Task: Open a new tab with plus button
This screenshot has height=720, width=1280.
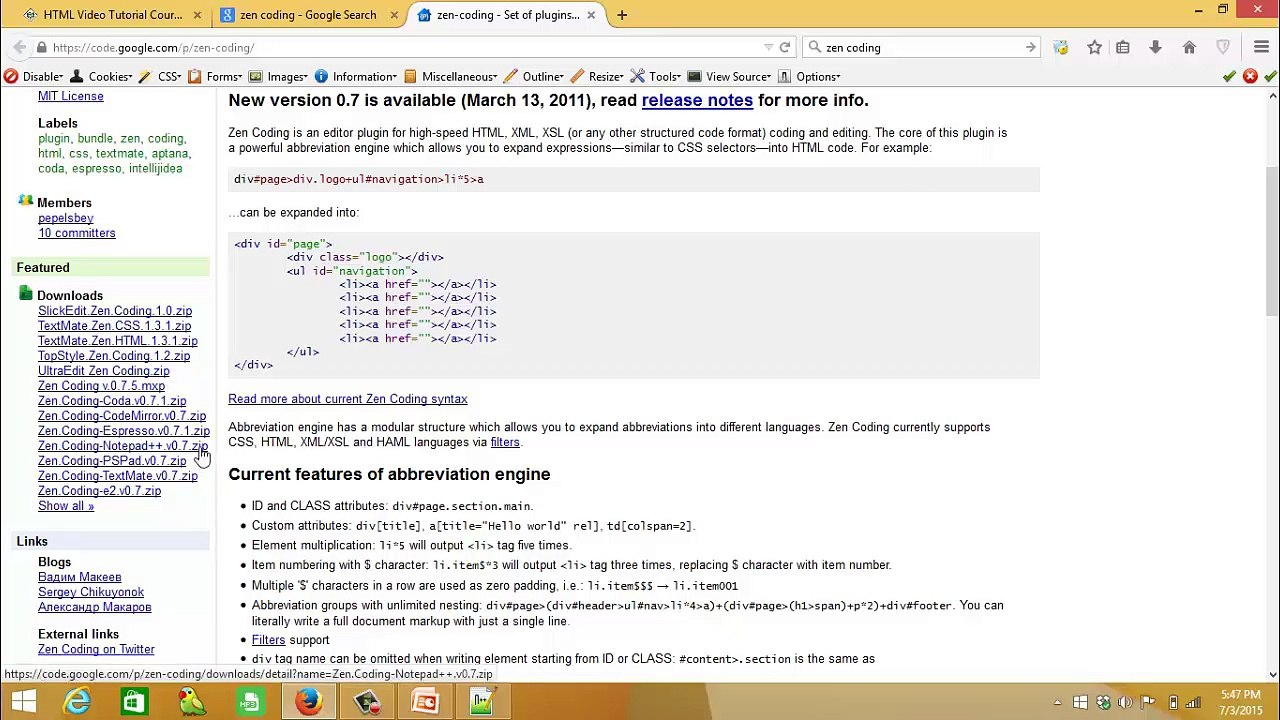Action: pyautogui.click(x=622, y=15)
